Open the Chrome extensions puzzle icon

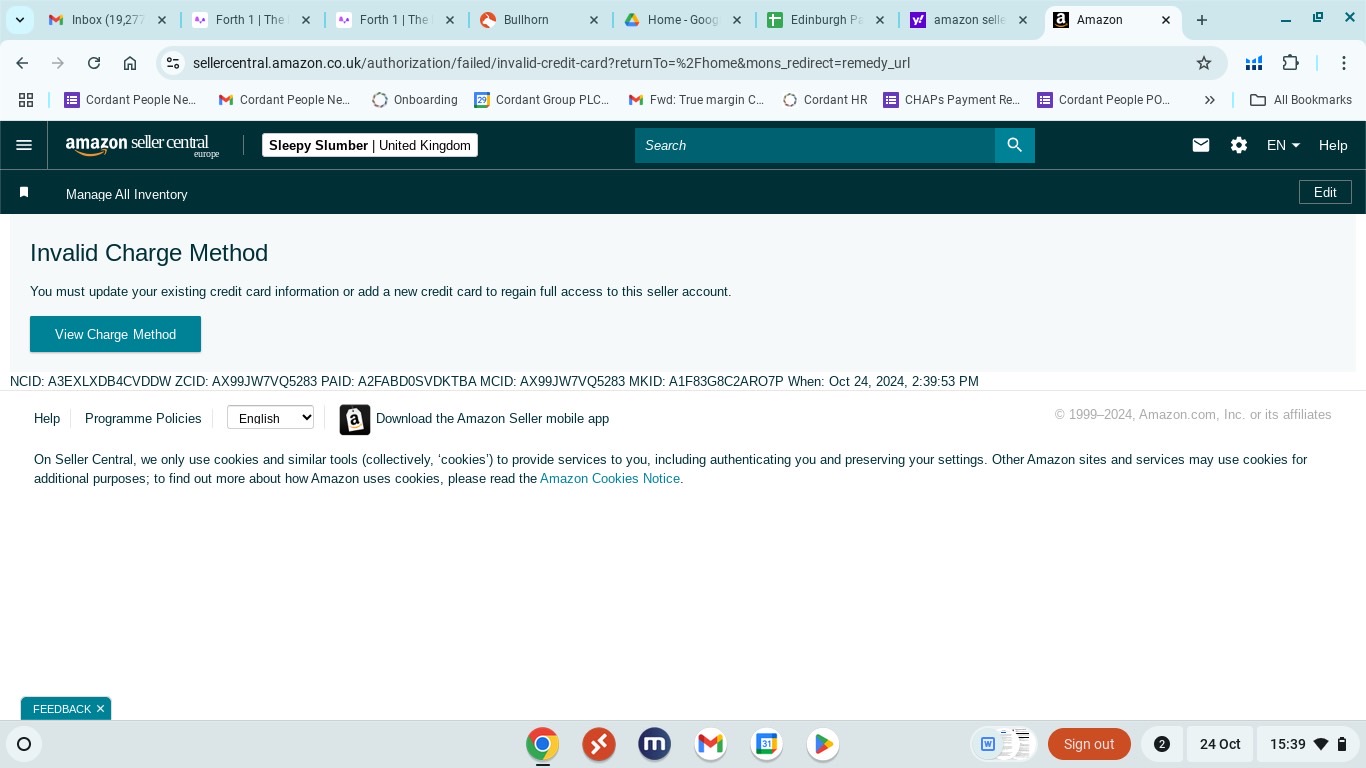tap(1291, 63)
